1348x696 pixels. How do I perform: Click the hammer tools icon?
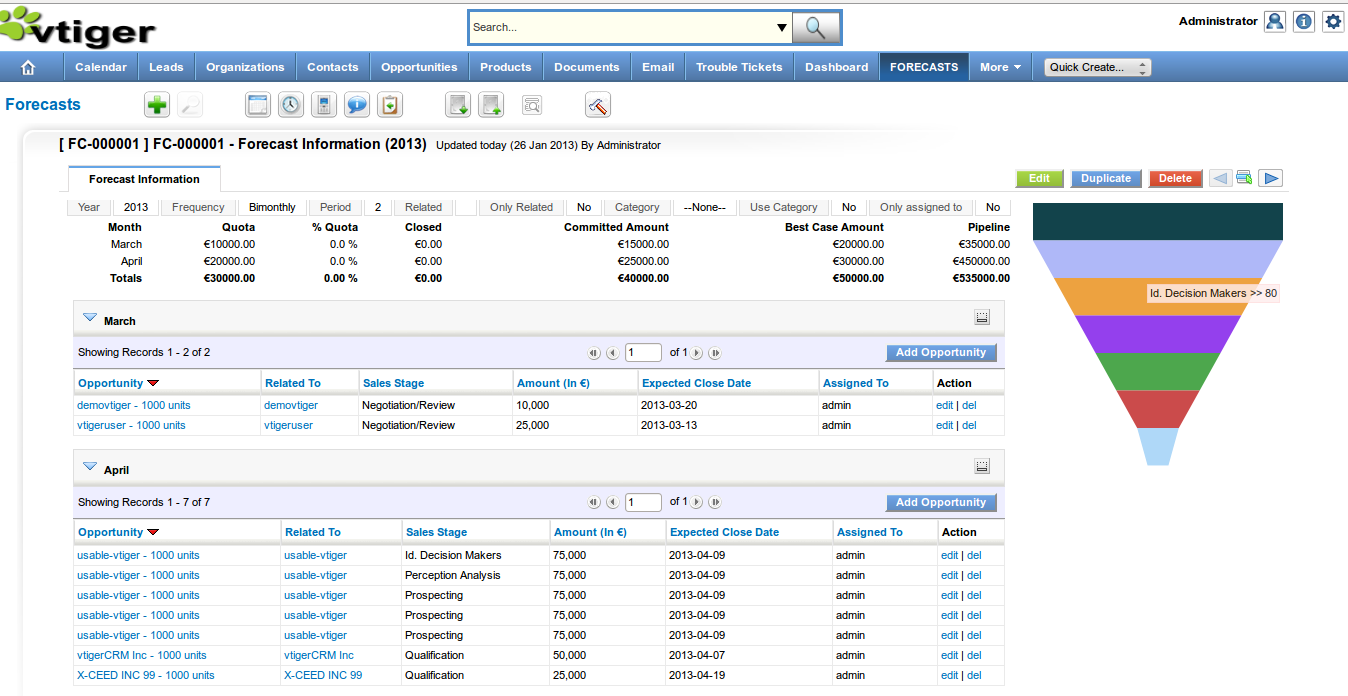click(598, 105)
